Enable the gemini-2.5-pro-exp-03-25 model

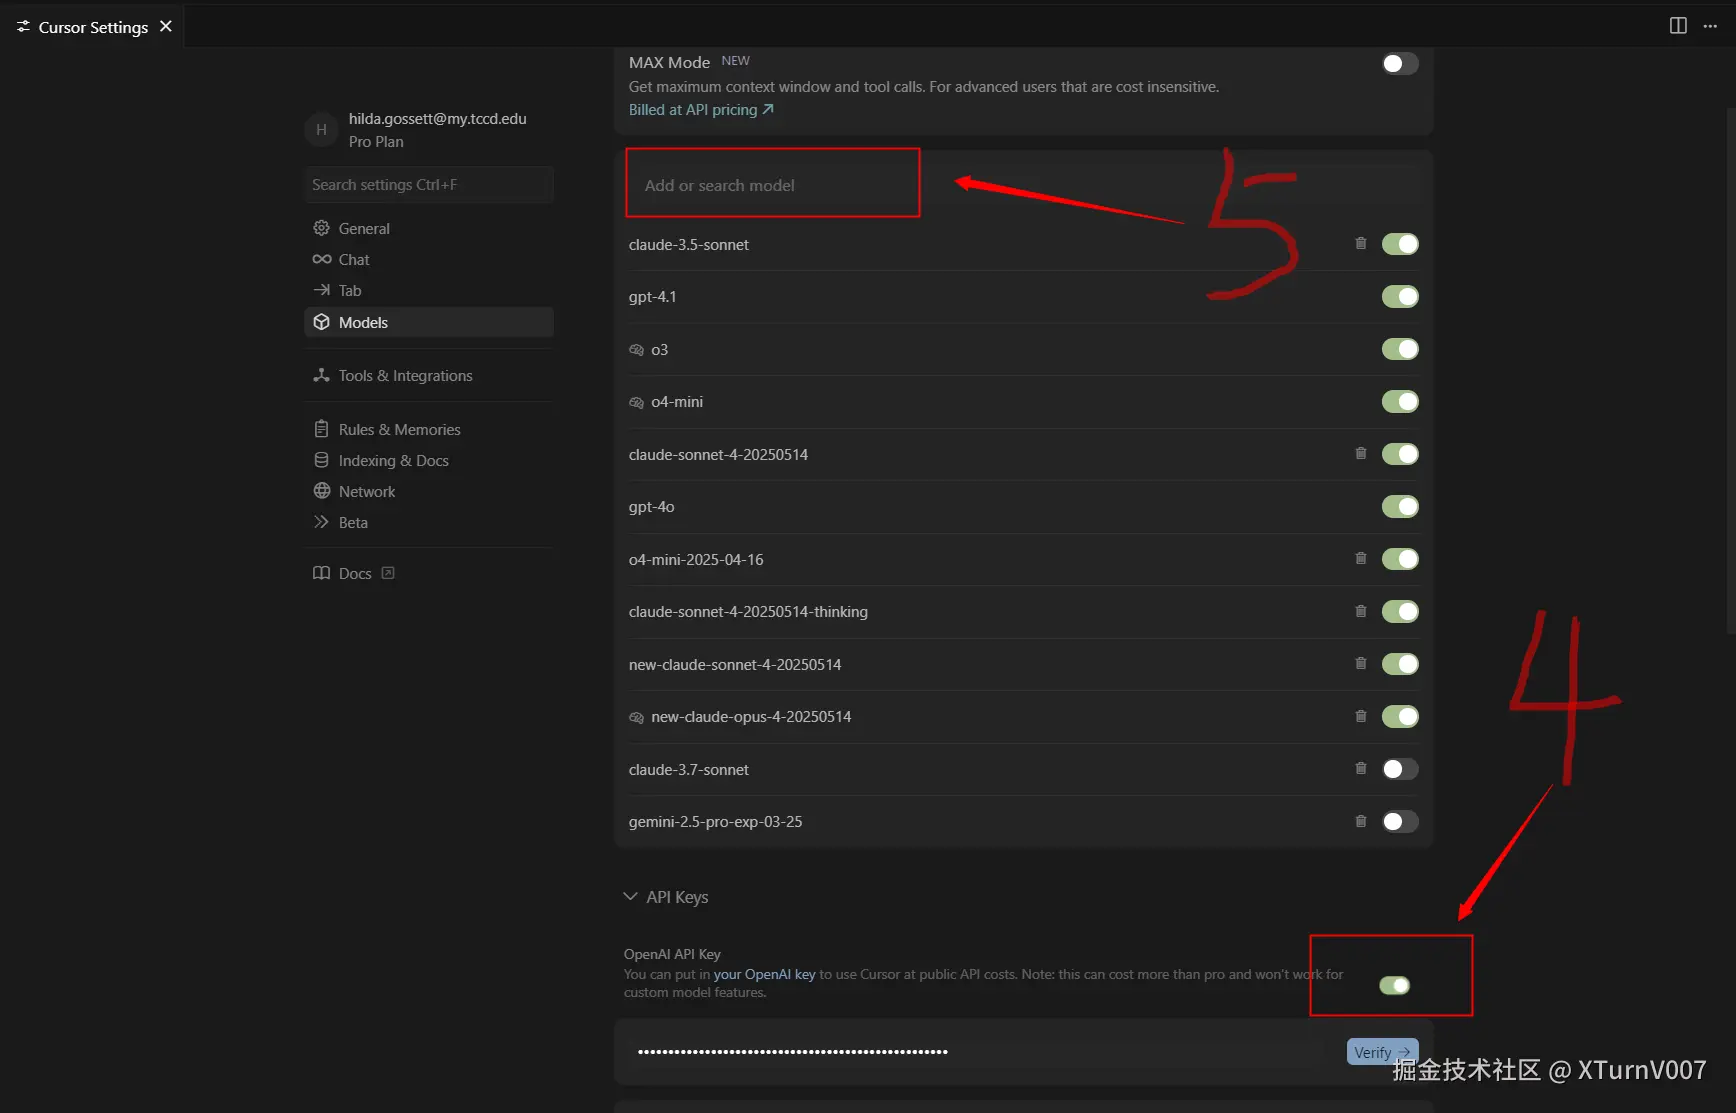pyautogui.click(x=1400, y=822)
